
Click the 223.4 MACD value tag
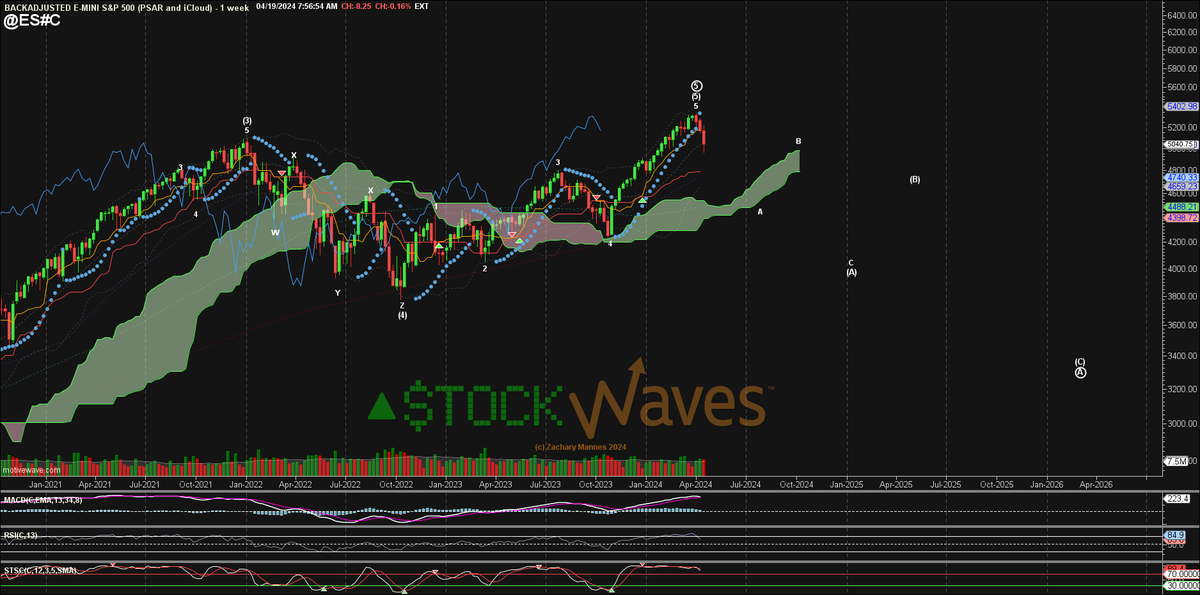click(1176, 497)
